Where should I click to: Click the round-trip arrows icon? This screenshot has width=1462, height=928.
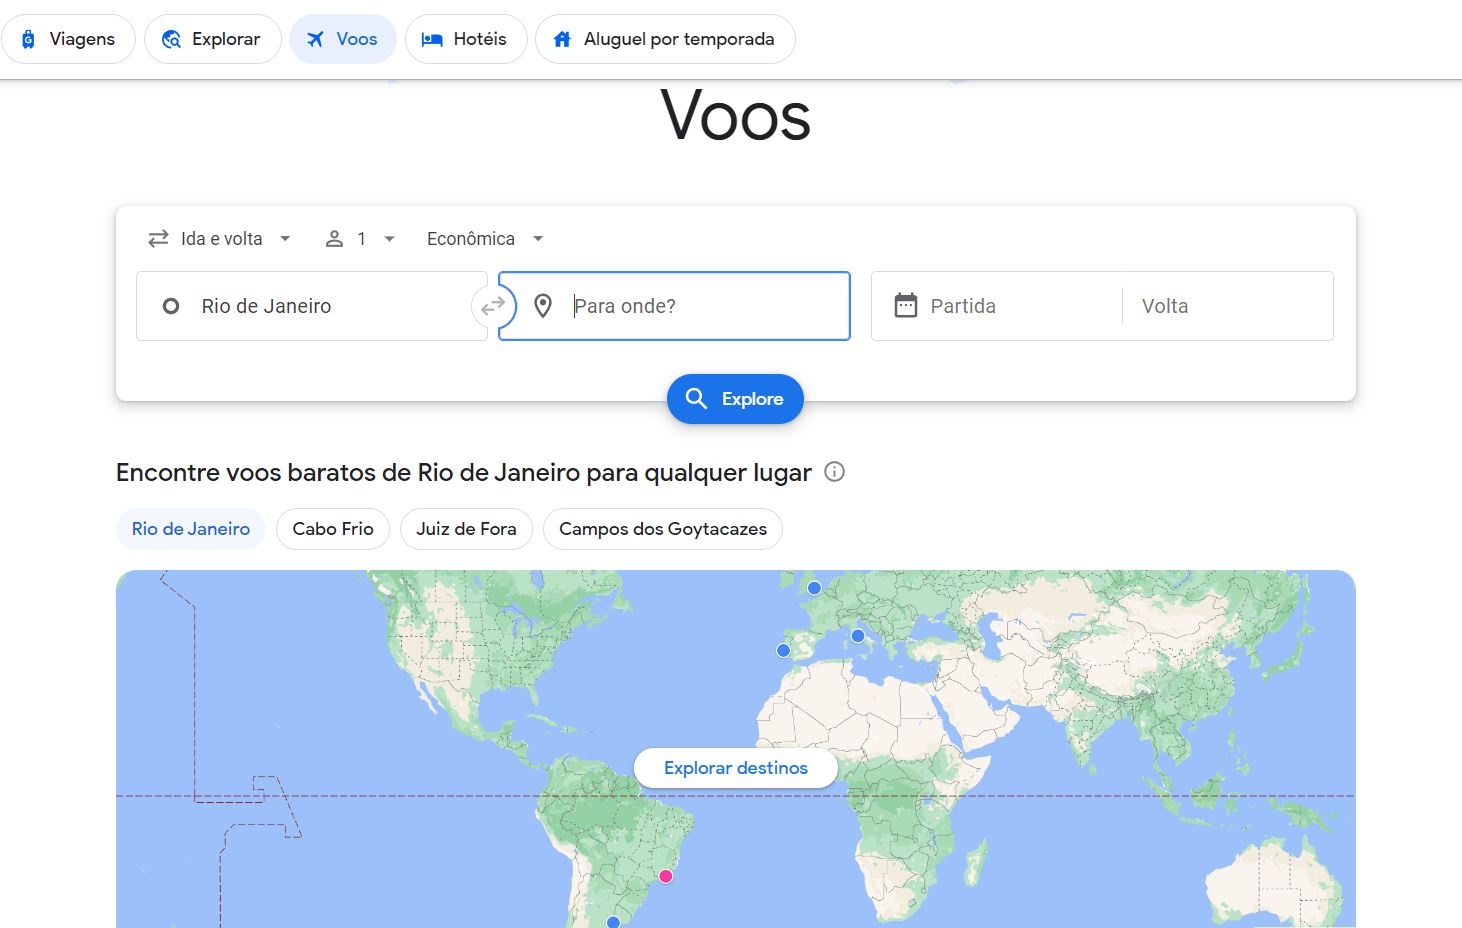coord(158,239)
